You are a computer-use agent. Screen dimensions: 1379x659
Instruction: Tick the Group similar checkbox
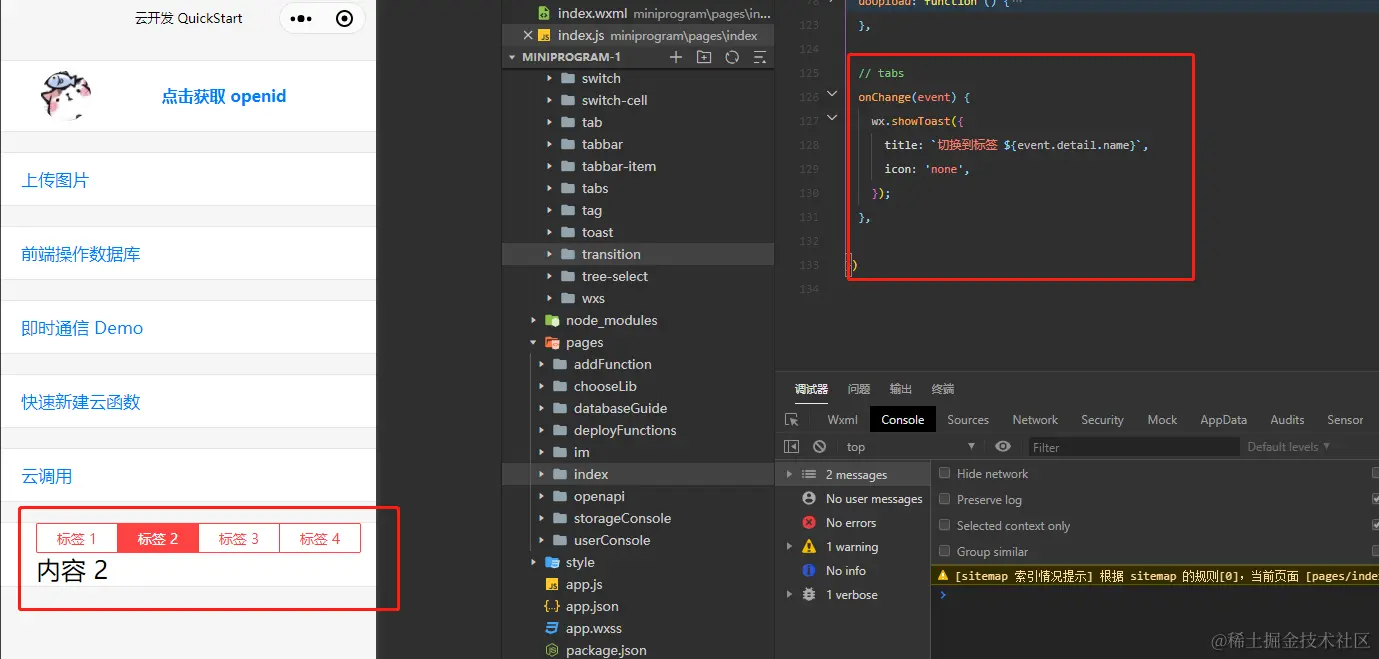click(944, 552)
